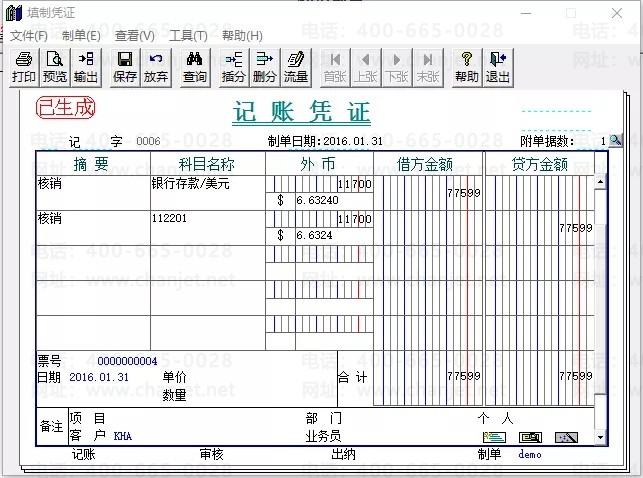
Task: Click the 输出 (Export) toolbar icon
Action: pos(86,68)
